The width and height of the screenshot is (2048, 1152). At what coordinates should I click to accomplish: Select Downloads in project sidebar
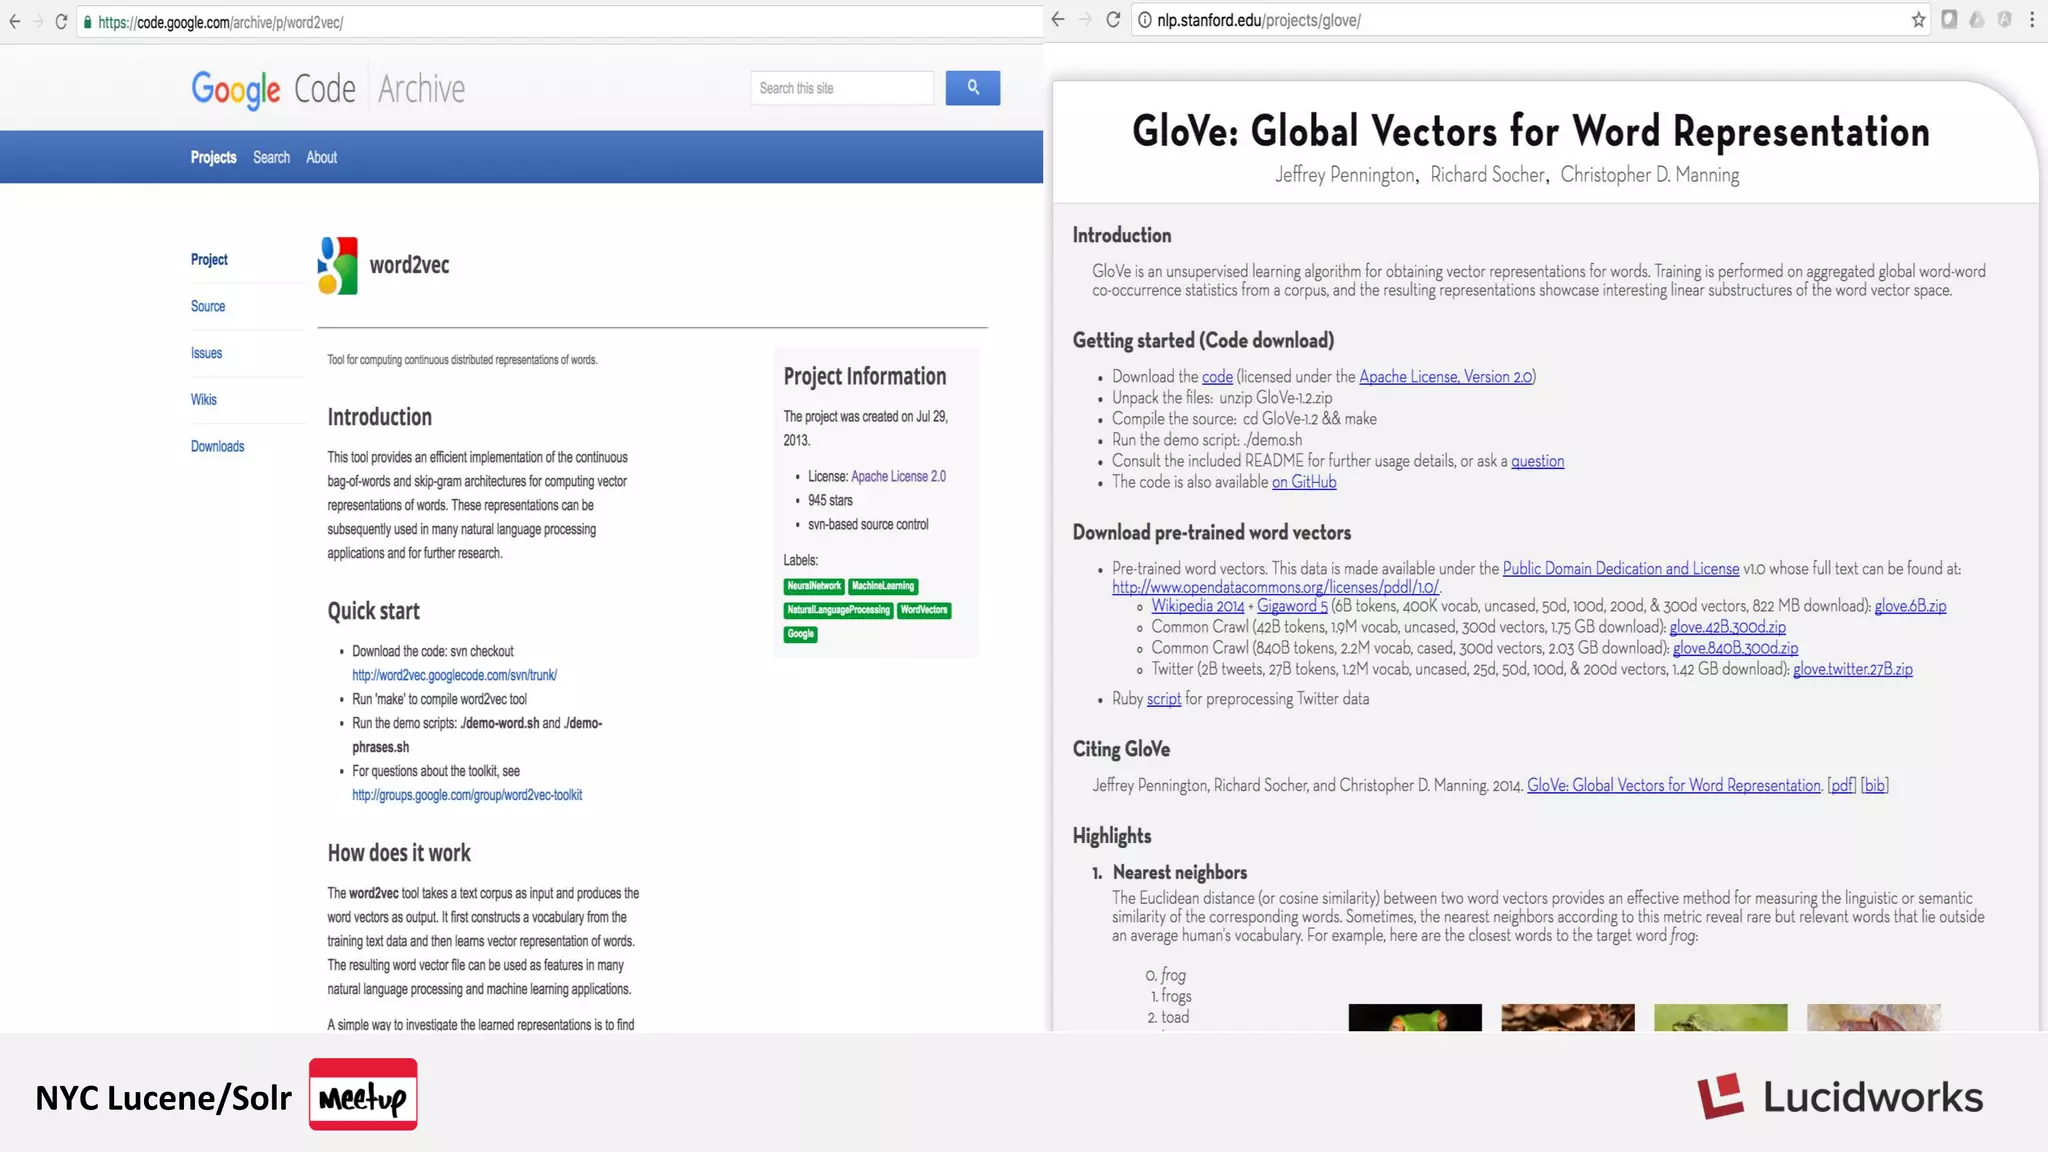click(217, 446)
